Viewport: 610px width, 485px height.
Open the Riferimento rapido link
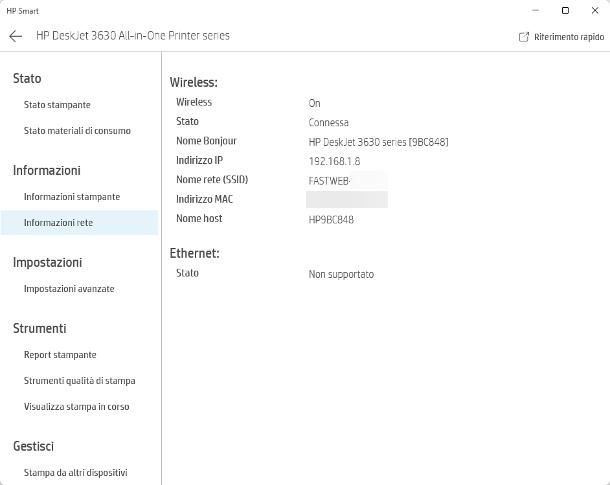coord(569,37)
